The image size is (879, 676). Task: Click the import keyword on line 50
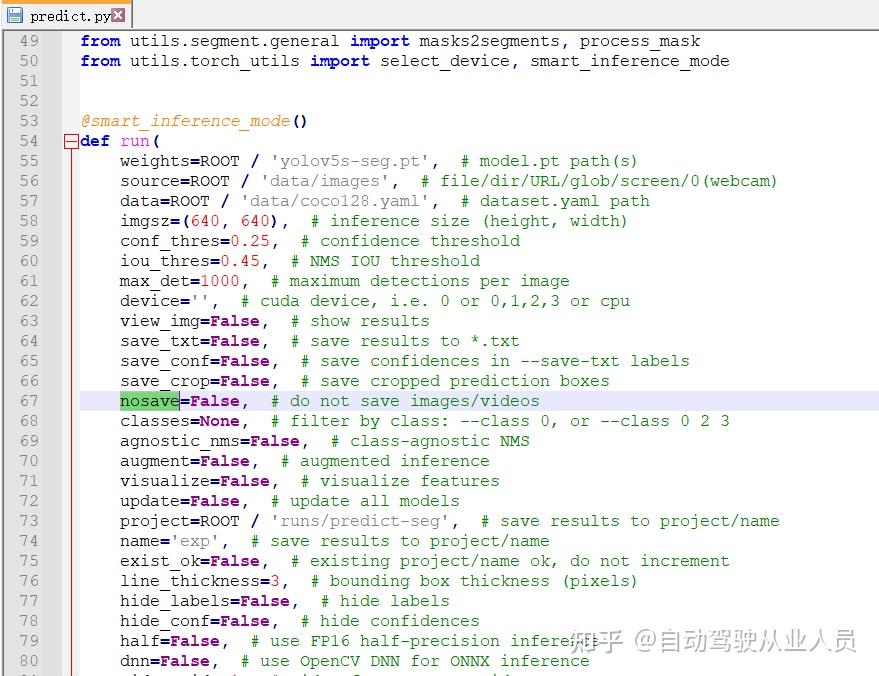(x=339, y=60)
